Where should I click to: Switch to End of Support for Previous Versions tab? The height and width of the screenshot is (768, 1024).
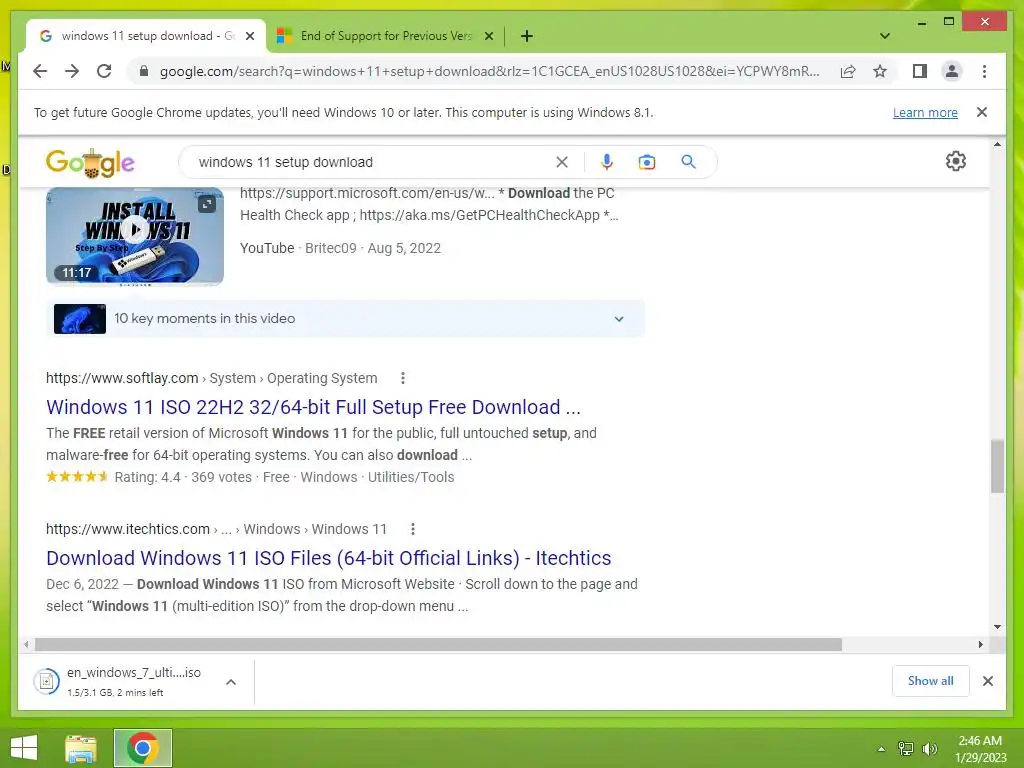[385, 36]
